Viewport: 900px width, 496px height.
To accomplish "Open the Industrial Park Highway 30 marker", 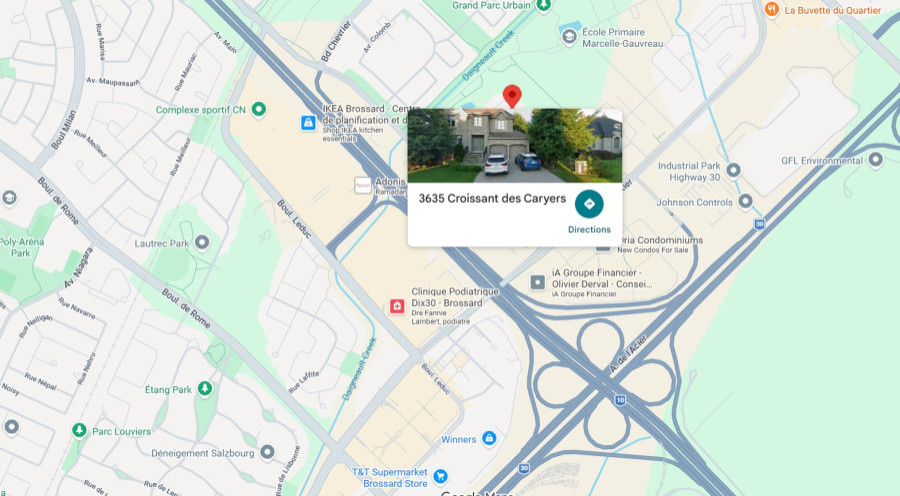I will tap(733, 170).
